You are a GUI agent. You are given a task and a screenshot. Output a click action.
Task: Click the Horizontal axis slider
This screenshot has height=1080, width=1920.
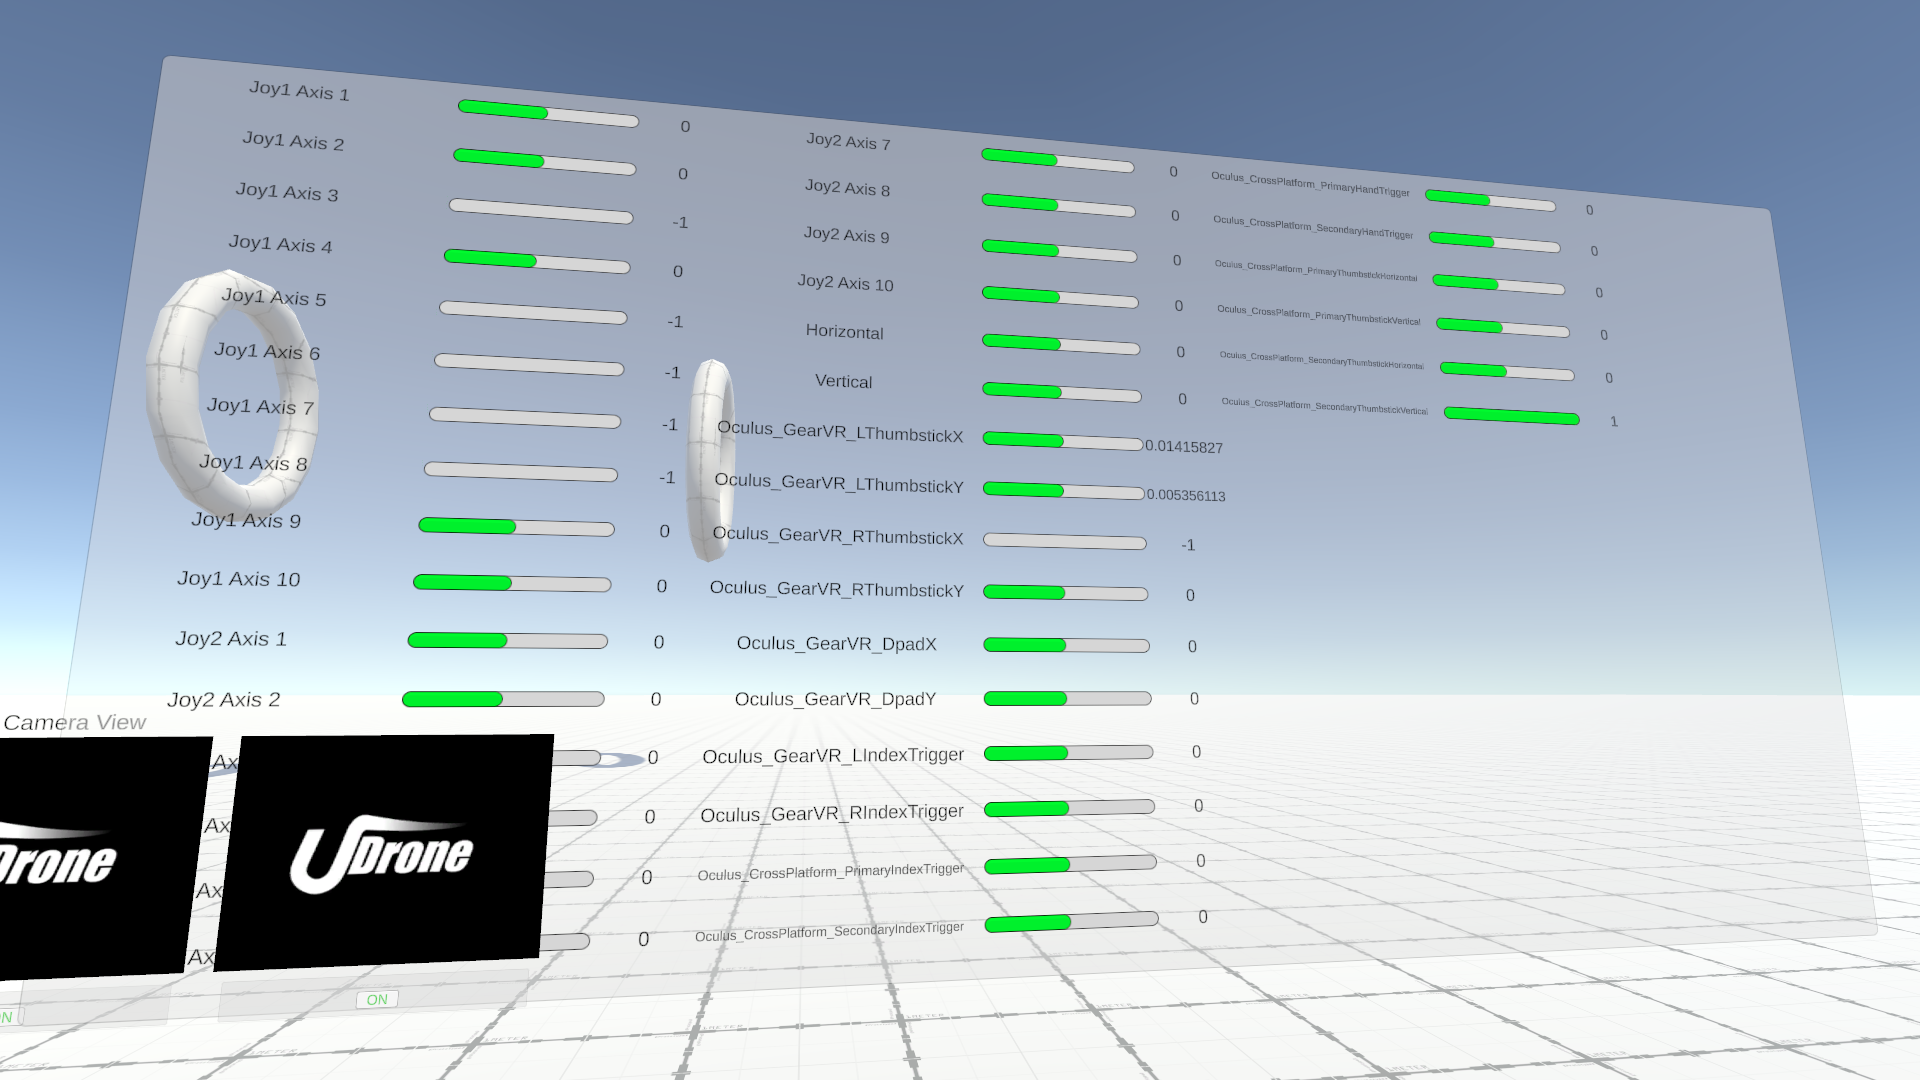coord(1060,344)
